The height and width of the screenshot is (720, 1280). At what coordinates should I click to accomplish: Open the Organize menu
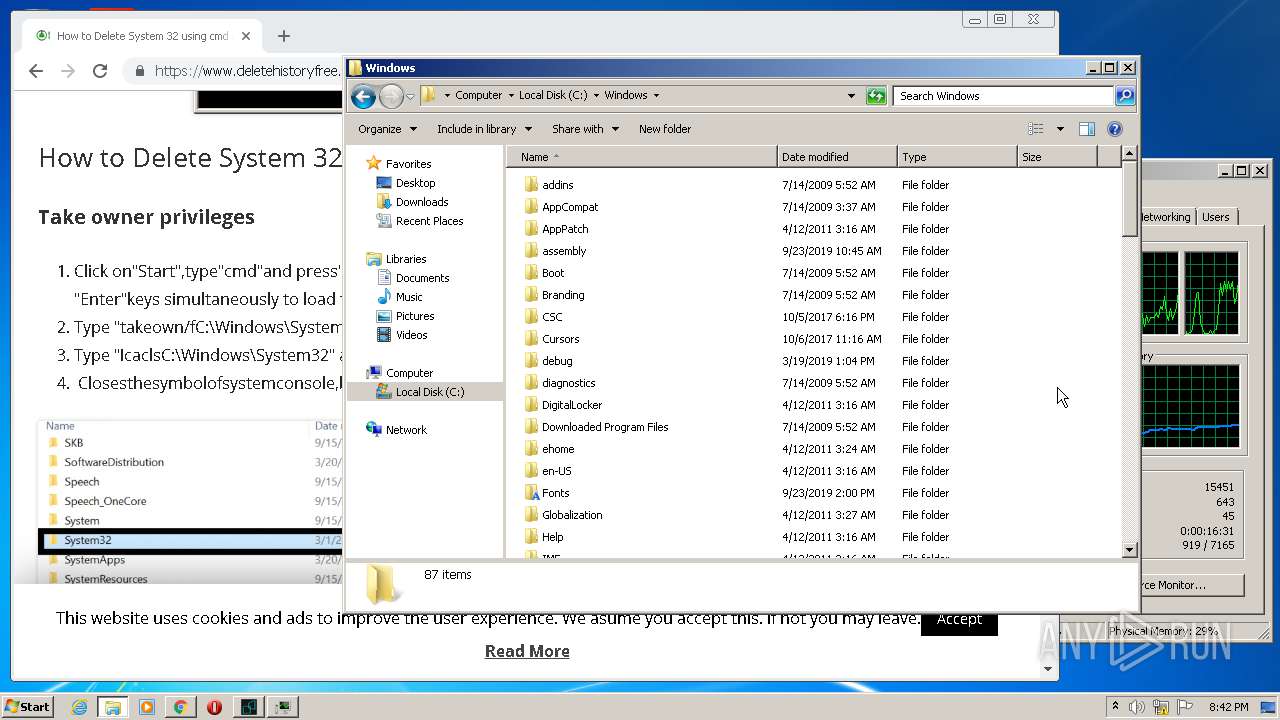[387, 129]
